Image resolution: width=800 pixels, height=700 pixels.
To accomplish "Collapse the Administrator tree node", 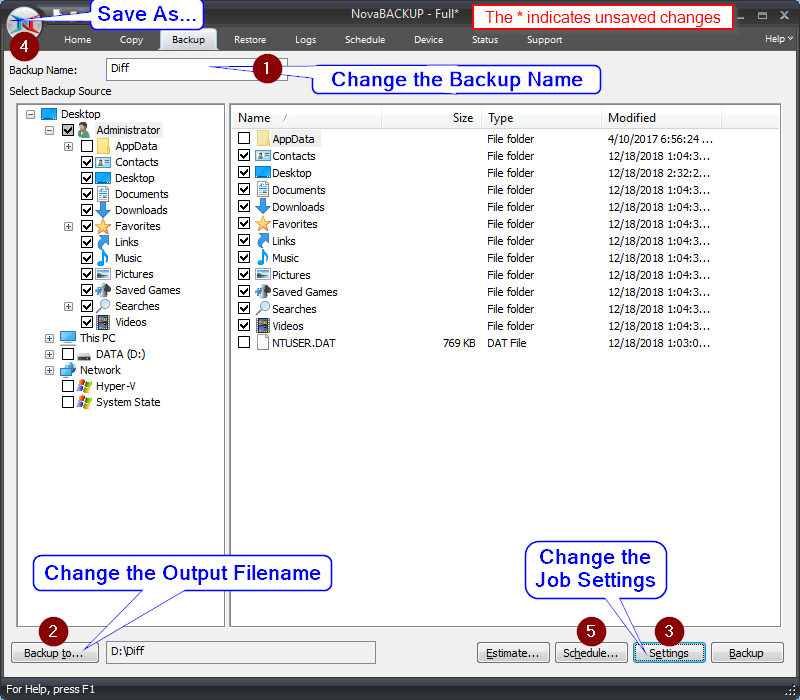I will click(49, 130).
